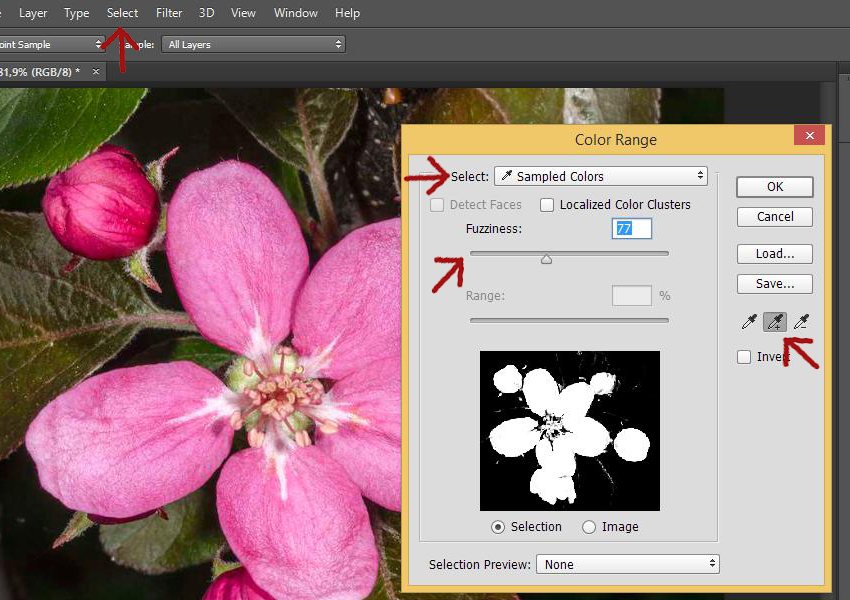
Task: Open the Filter menu
Action: [x=169, y=13]
